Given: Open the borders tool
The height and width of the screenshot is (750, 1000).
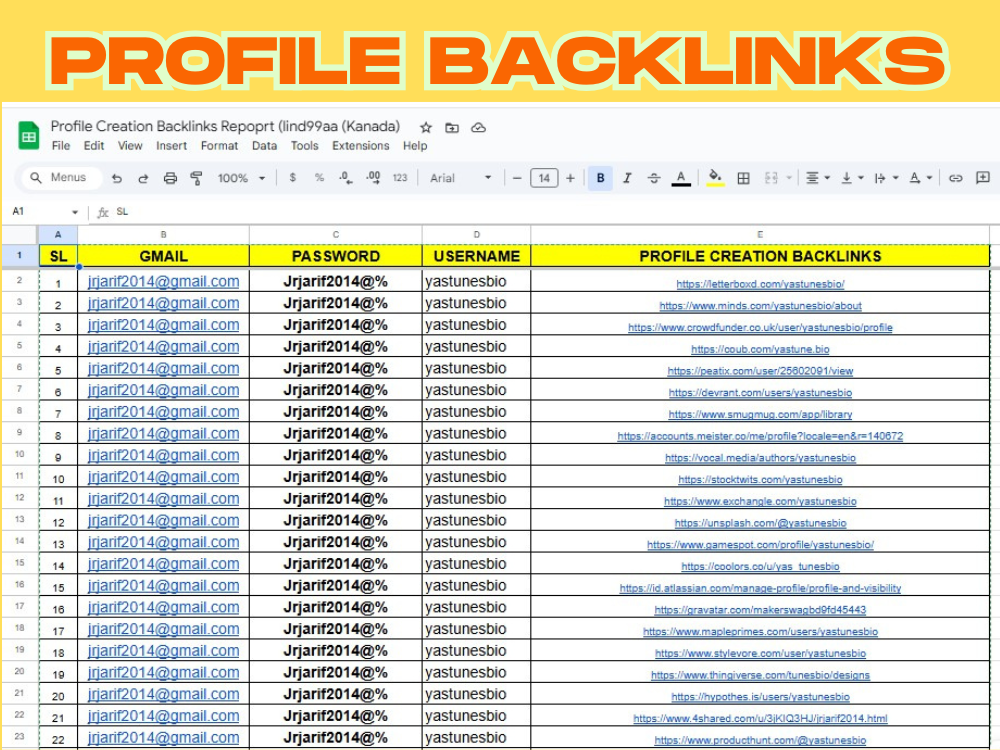Looking at the screenshot, I should point(743,178).
